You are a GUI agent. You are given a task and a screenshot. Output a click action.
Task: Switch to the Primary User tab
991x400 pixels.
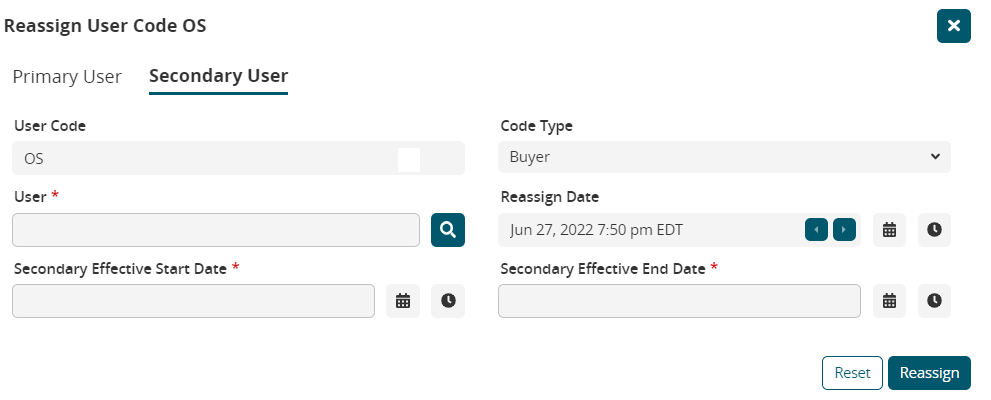67,77
